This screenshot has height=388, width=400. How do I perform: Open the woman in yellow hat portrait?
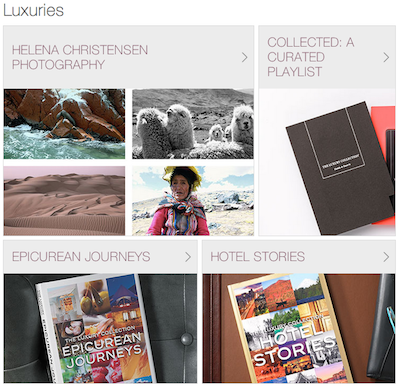(193, 201)
